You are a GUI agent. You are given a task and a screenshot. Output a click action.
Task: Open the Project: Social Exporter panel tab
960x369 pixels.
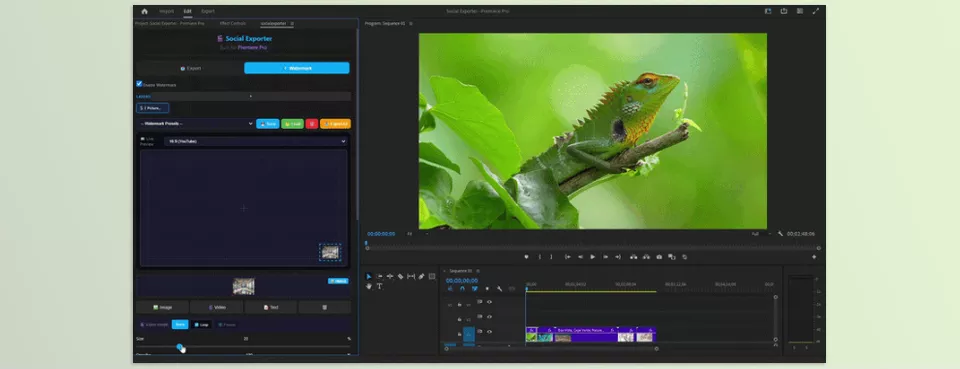tap(170, 24)
